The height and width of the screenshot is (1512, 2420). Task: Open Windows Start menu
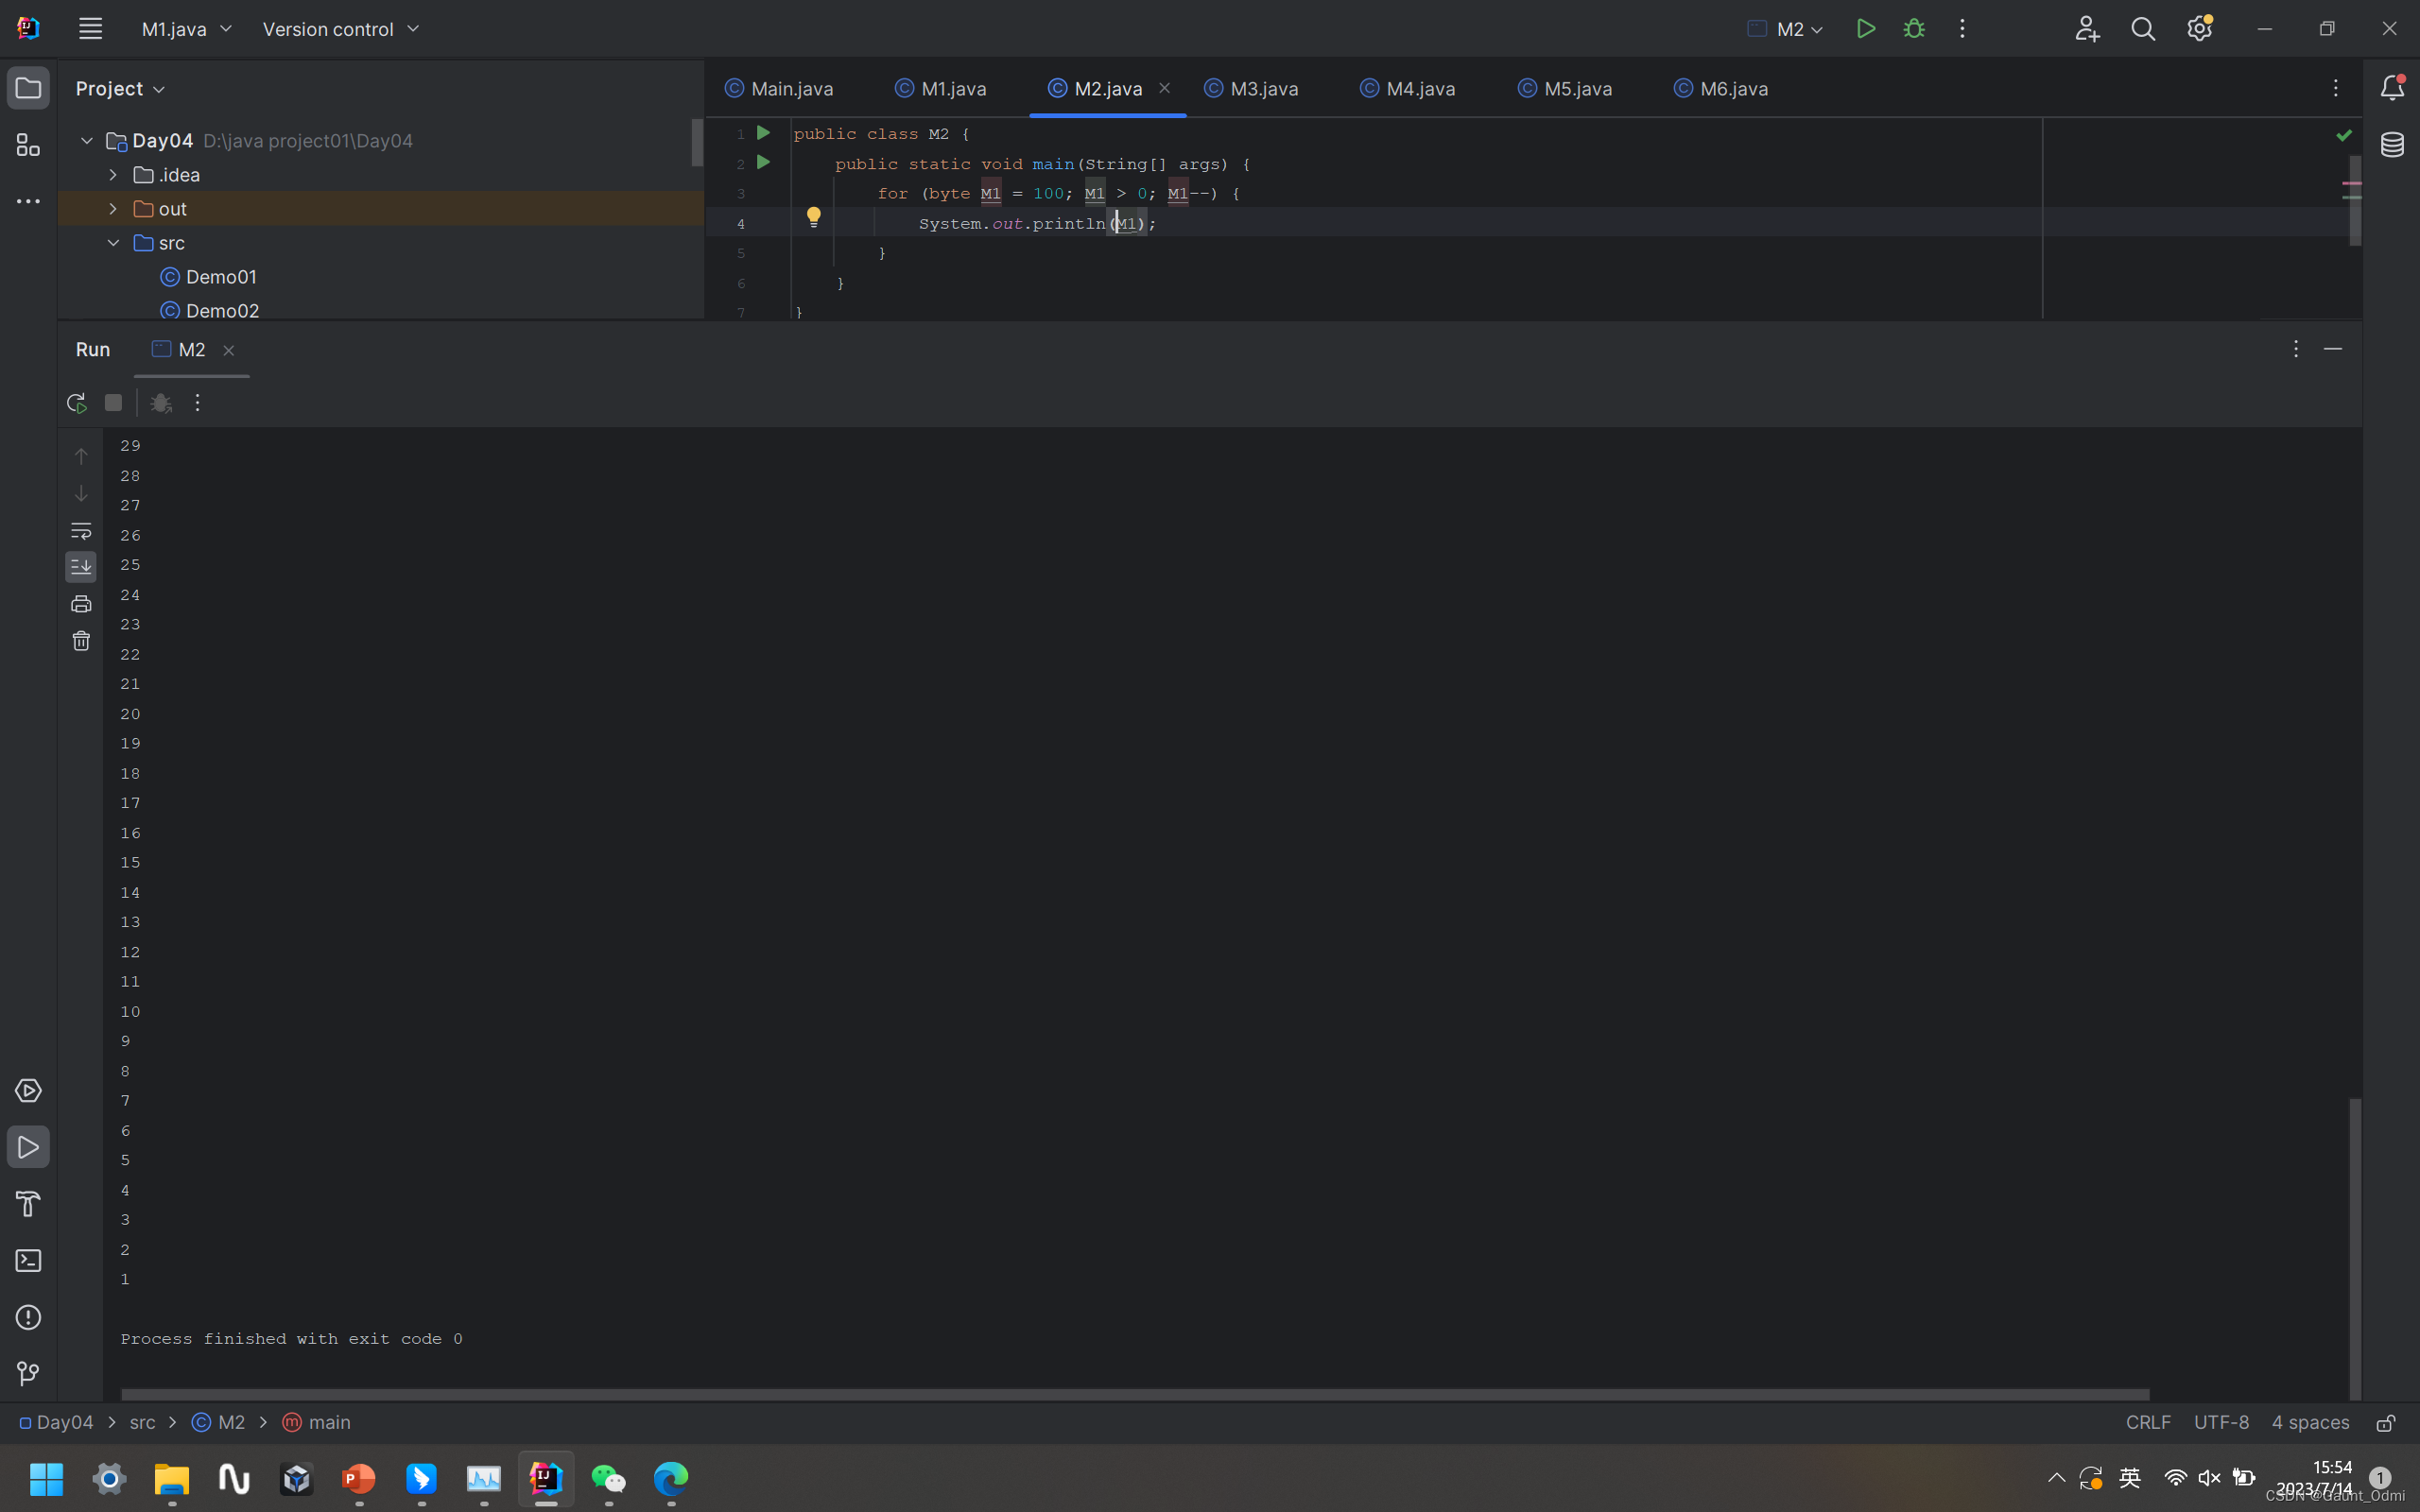click(46, 1478)
